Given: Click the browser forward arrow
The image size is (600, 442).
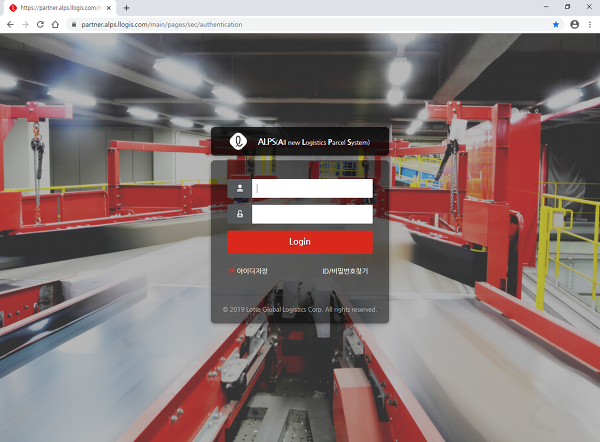Looking at the screenshot, I should [25, 24].
